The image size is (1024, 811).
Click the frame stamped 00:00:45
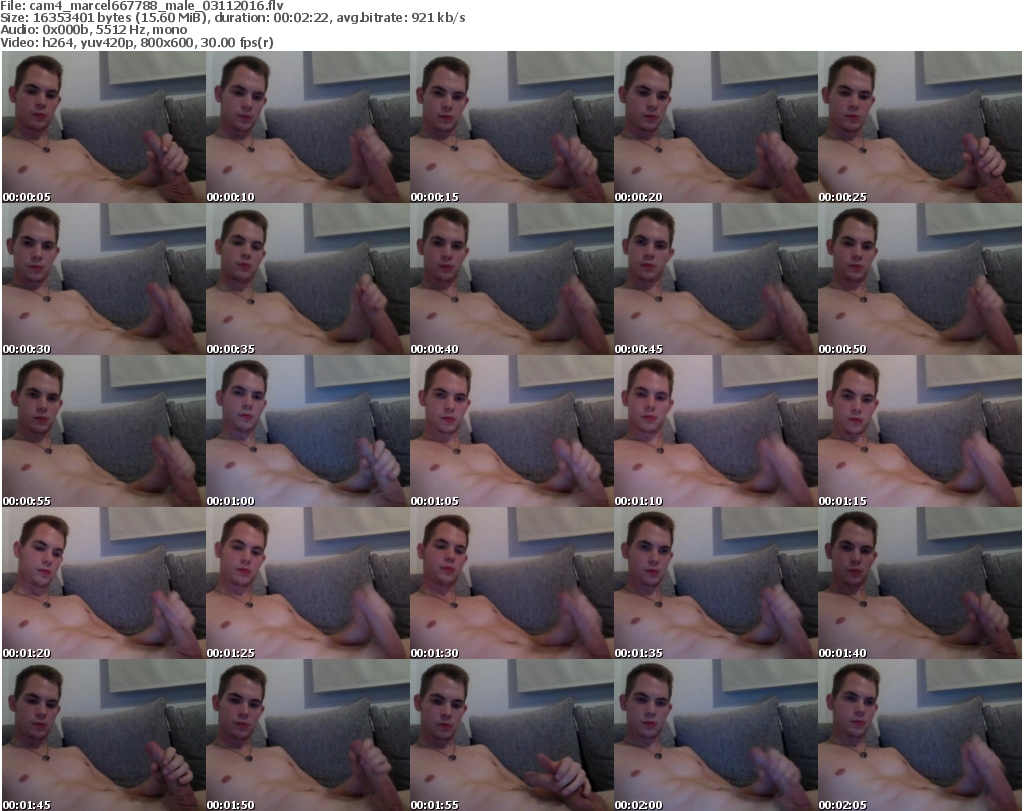[716, 279]
